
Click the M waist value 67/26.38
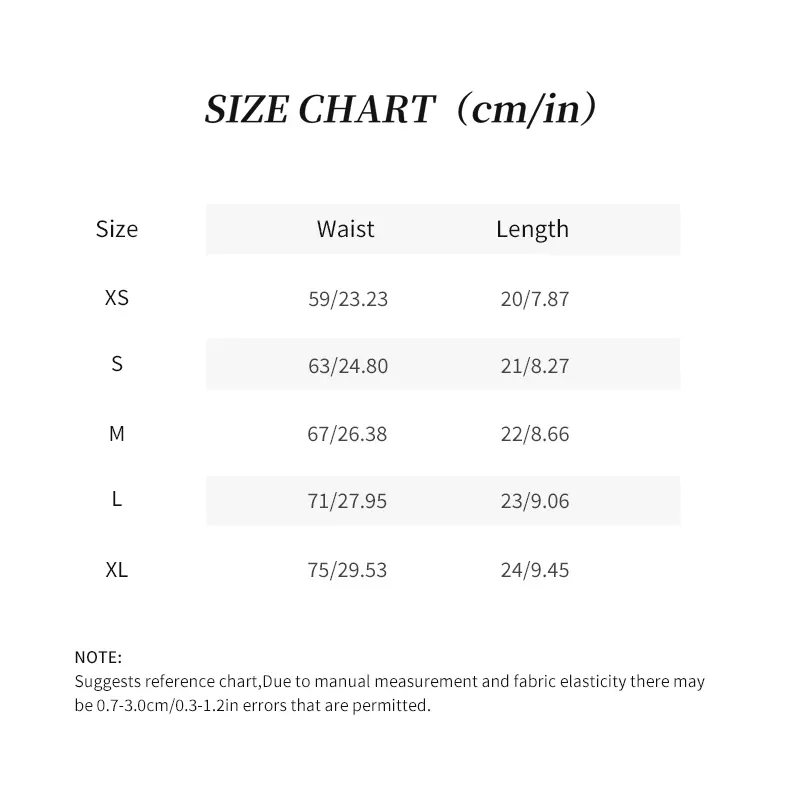(348, 435)
